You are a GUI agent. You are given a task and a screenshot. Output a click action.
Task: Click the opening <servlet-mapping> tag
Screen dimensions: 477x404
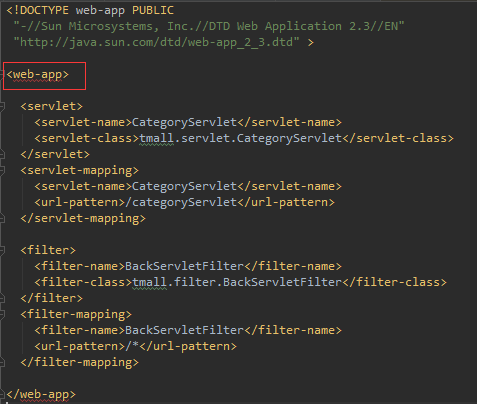79,170
